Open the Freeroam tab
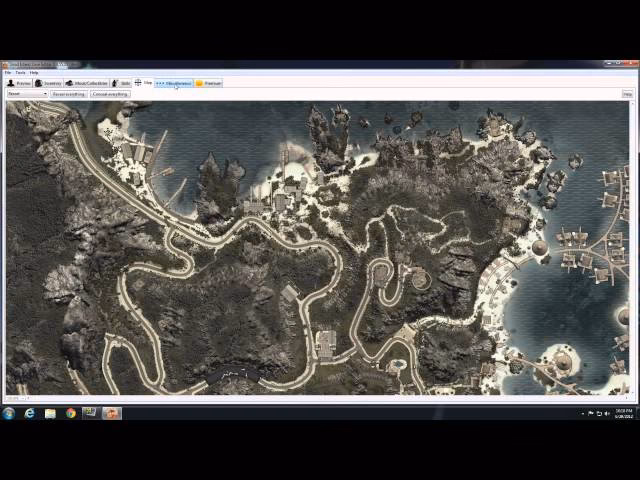This screenshot has height=480, width=640. [208, 83]
